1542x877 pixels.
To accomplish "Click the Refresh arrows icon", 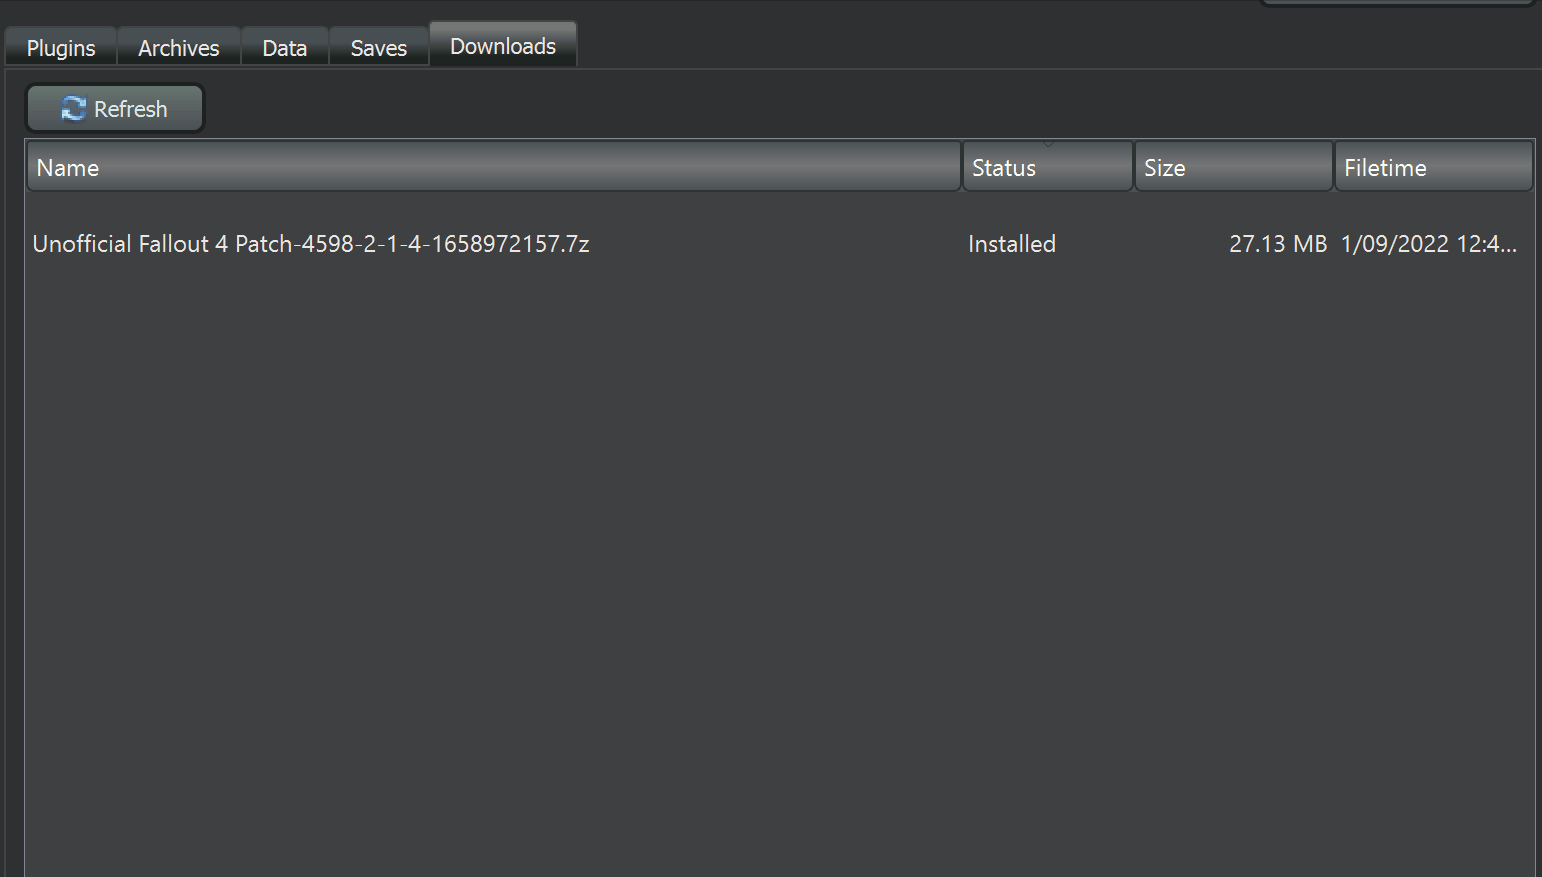I will [73, 108].
